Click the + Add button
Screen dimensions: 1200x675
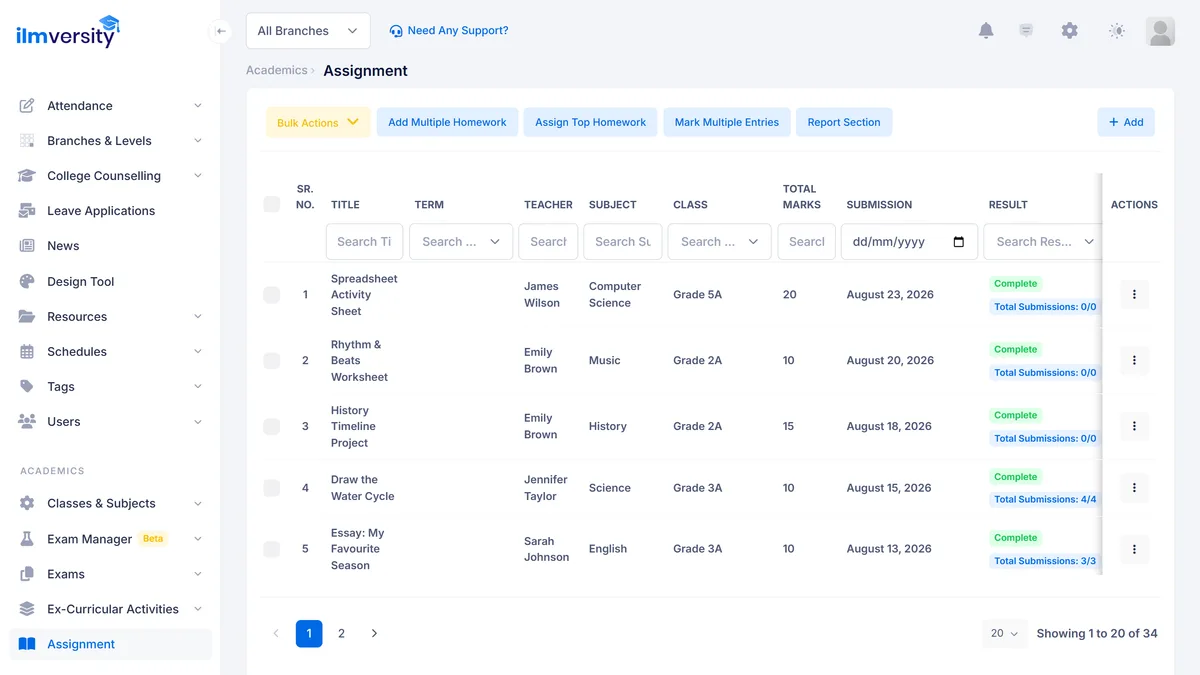click(1126, 122)
